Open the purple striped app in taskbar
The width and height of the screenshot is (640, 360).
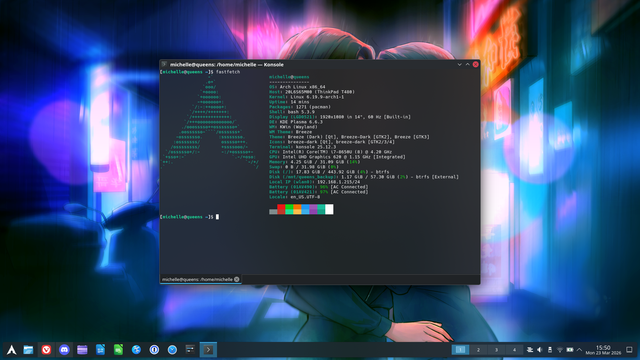click(82, 350)
